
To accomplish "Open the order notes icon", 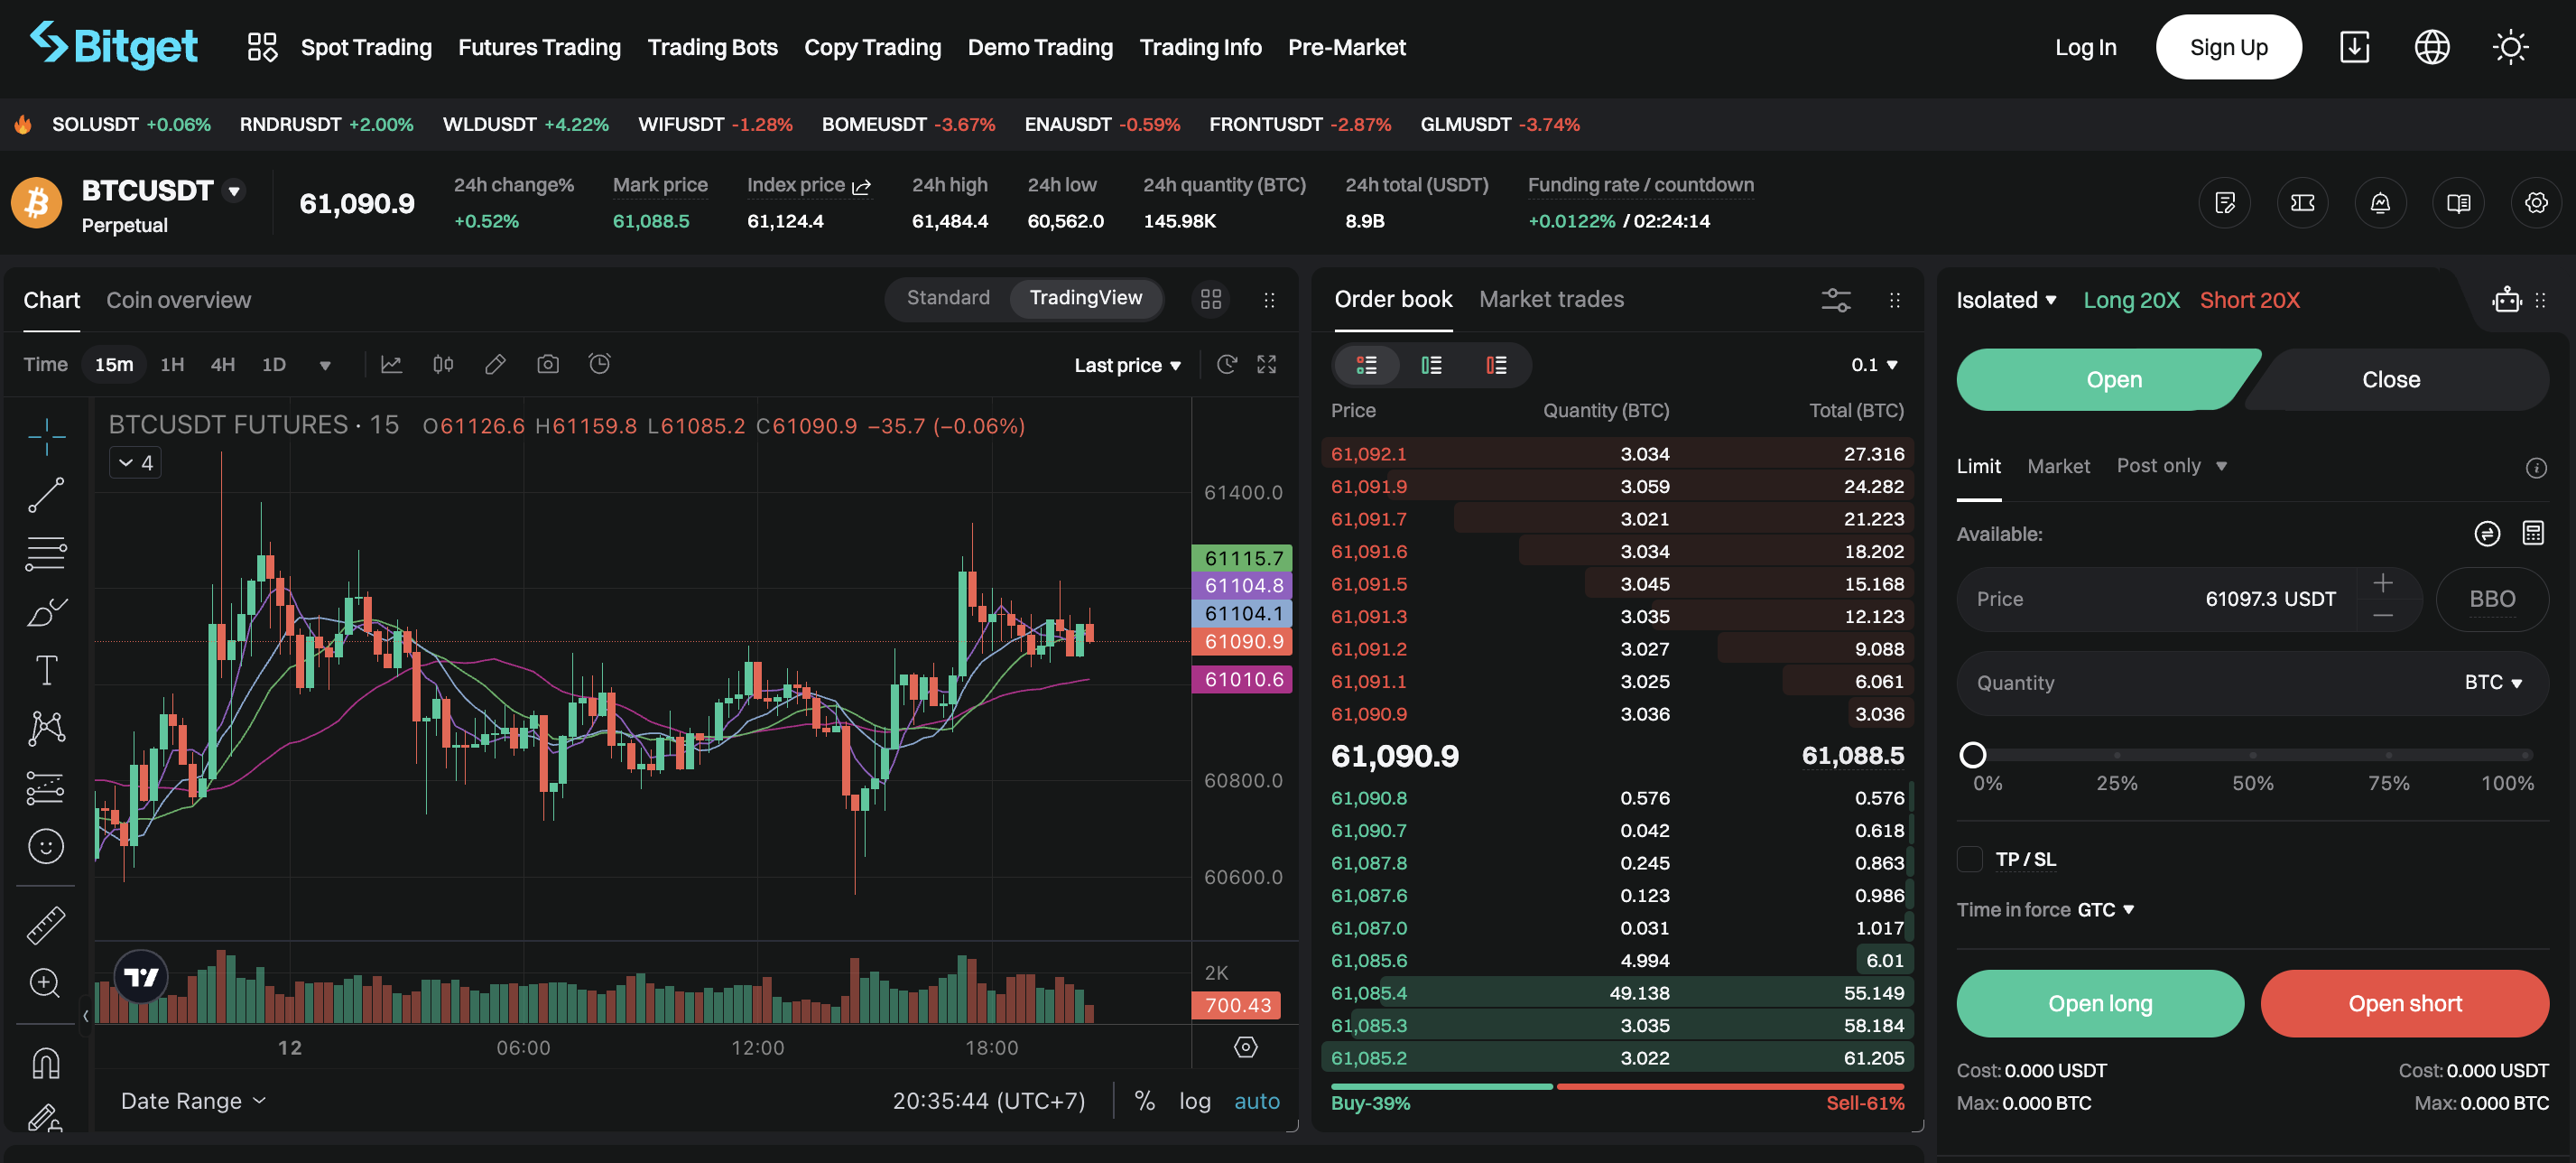I will pyautogui.click(x=2225, y=203).
